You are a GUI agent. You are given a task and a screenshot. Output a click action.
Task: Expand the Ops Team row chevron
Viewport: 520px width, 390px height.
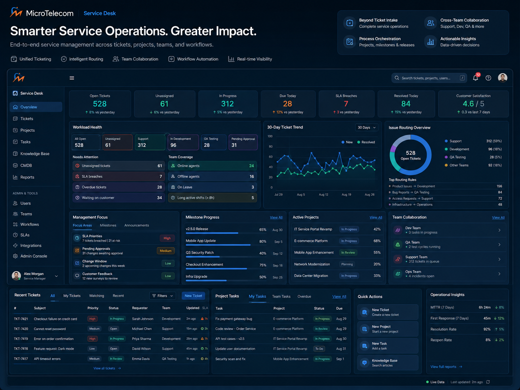pos(499,274)
